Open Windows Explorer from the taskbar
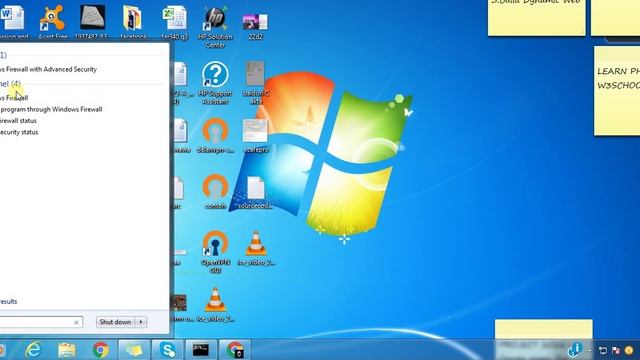Viewport: 640px width, 360px height. coord(67,350)
